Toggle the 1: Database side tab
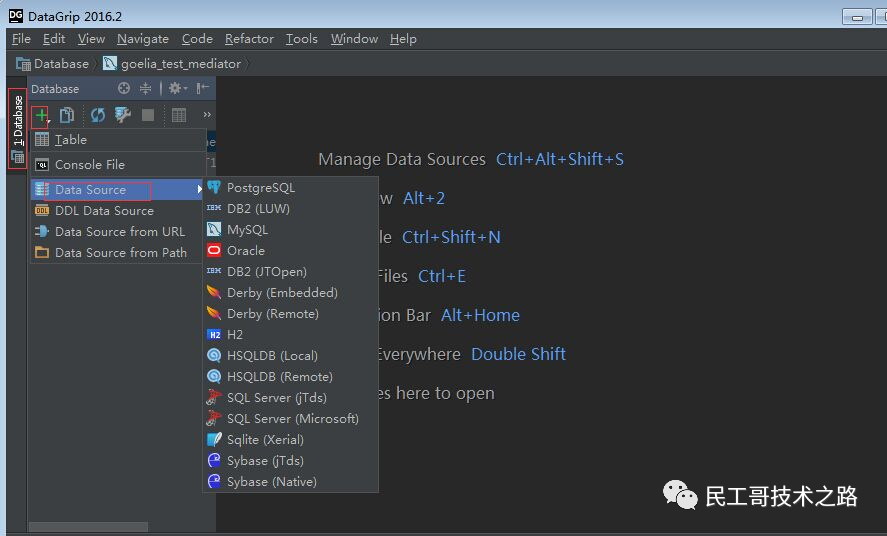 click(18, 129)
